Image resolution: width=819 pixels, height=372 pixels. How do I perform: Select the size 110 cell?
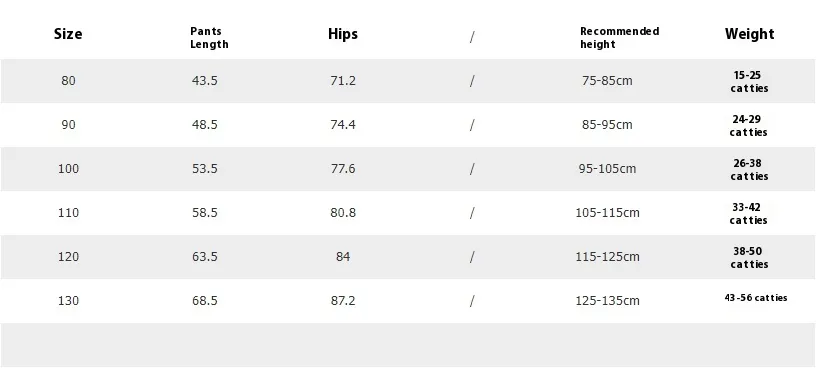click(x=68, y=213)
